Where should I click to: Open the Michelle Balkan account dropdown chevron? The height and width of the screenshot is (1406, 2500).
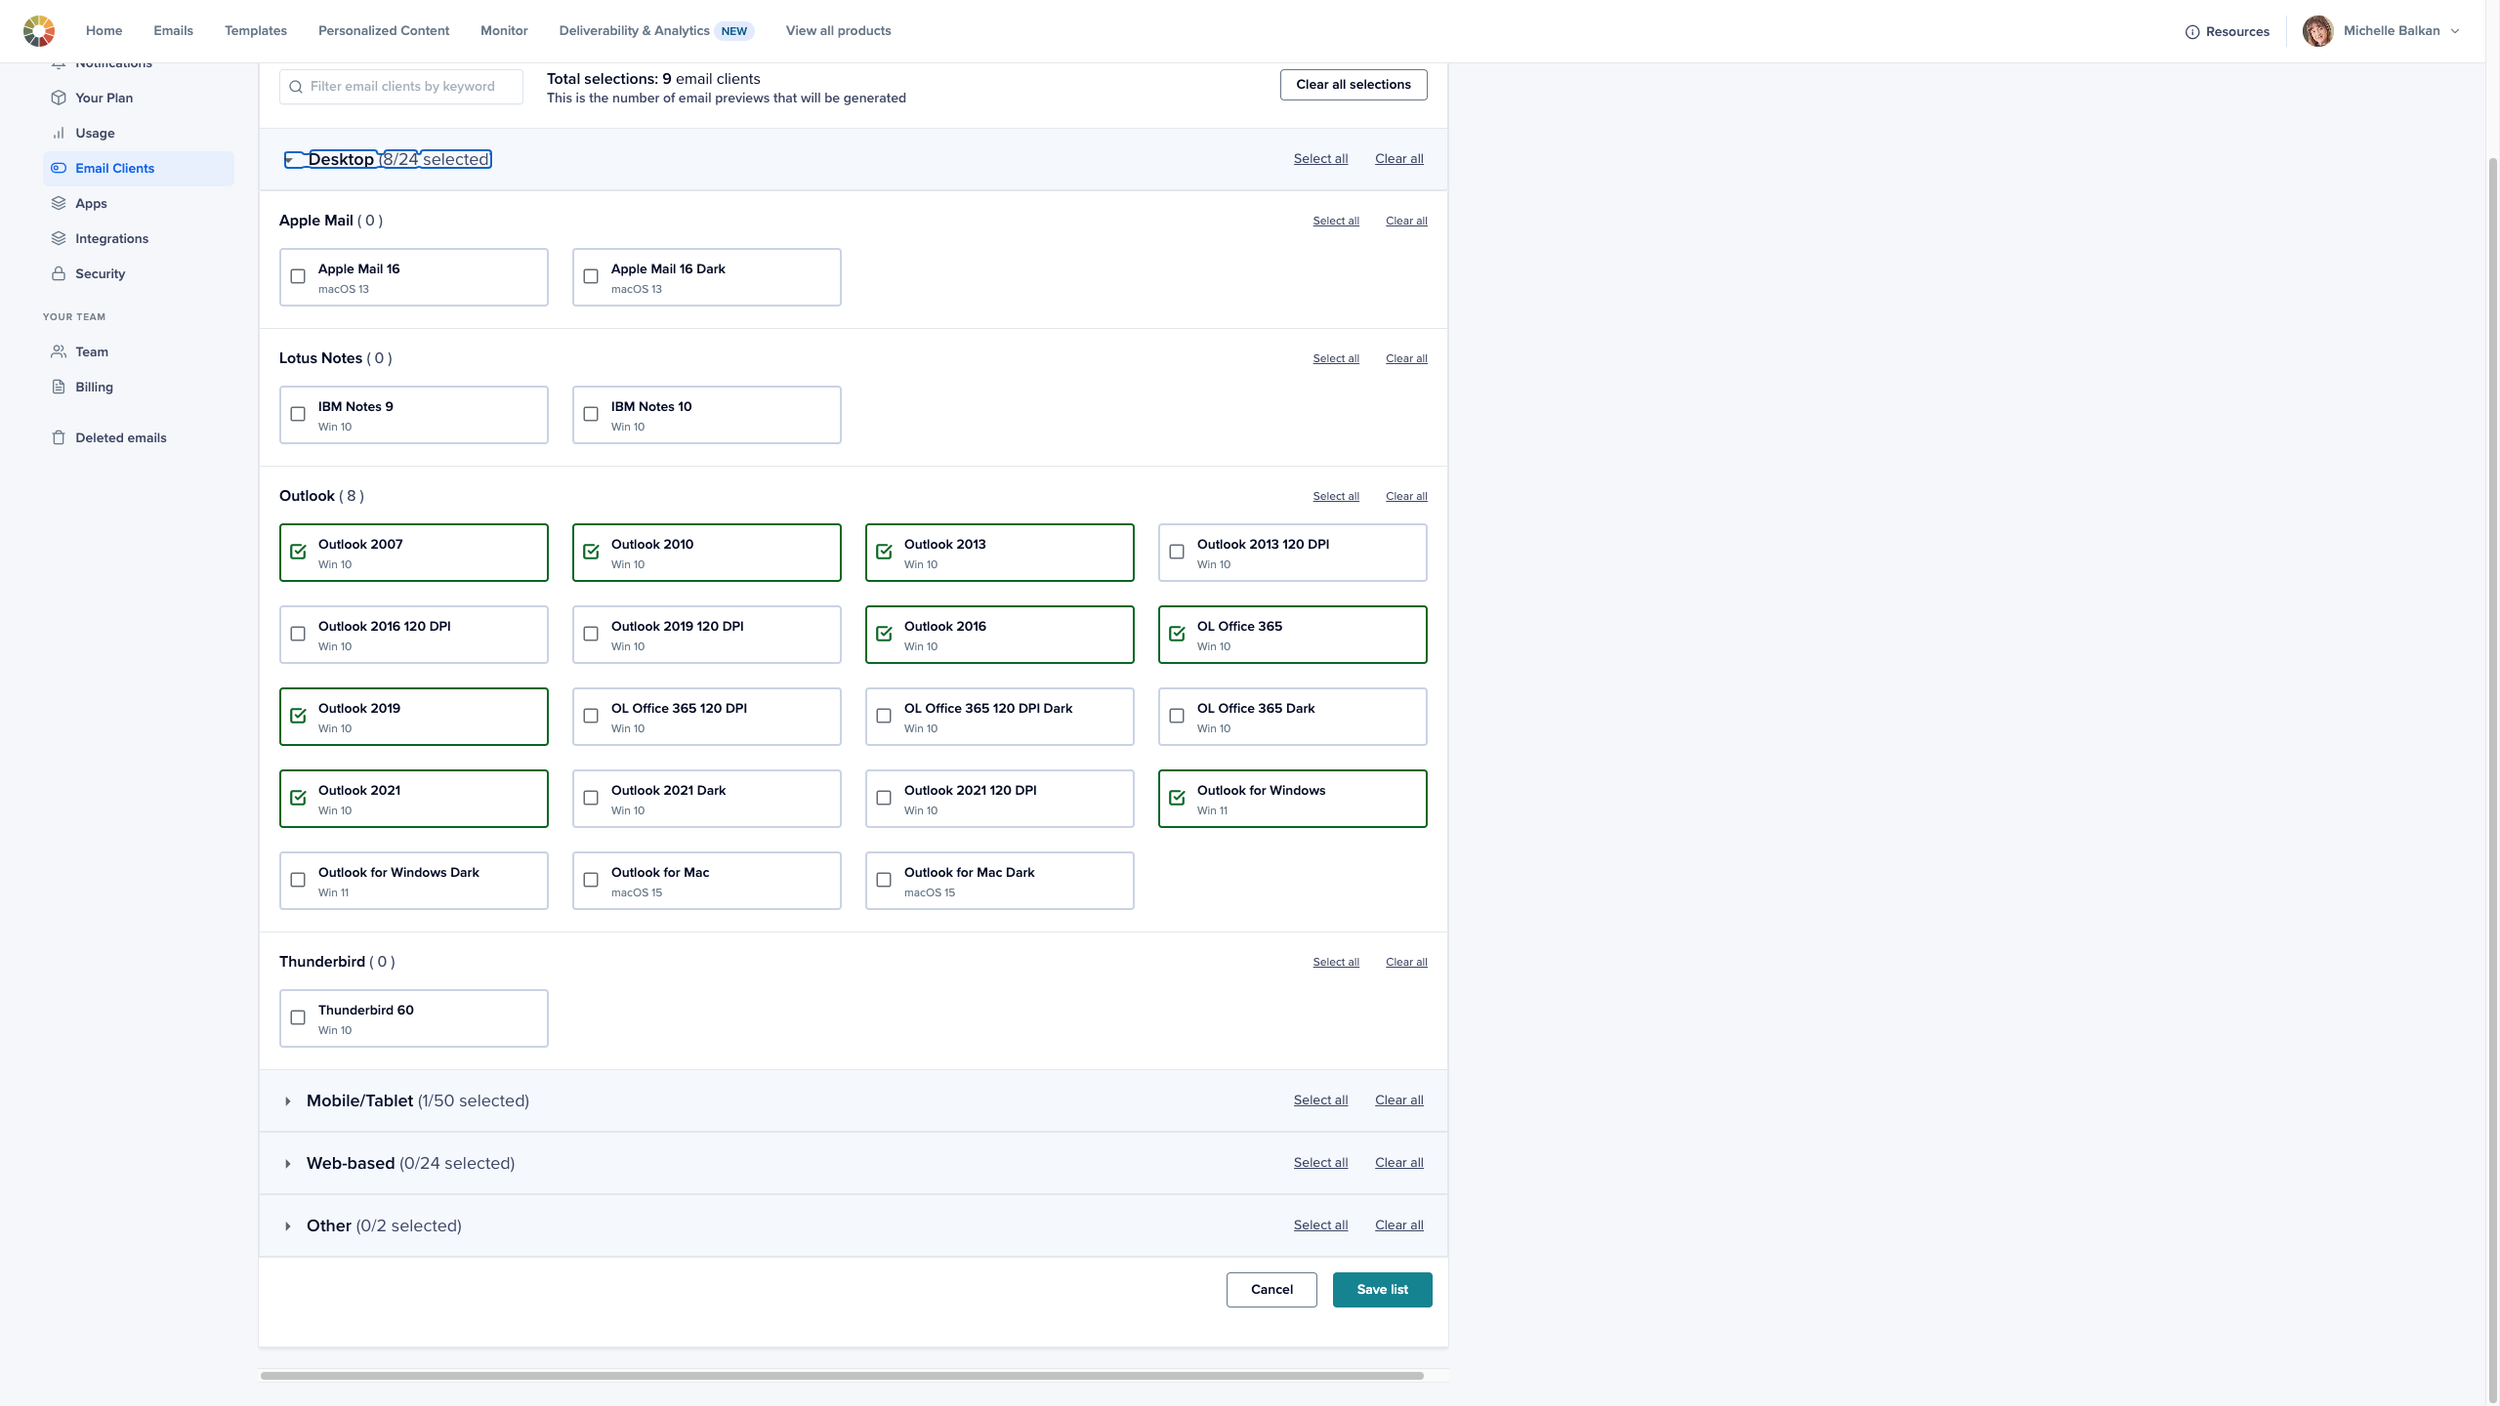(x=2455, y=32)
